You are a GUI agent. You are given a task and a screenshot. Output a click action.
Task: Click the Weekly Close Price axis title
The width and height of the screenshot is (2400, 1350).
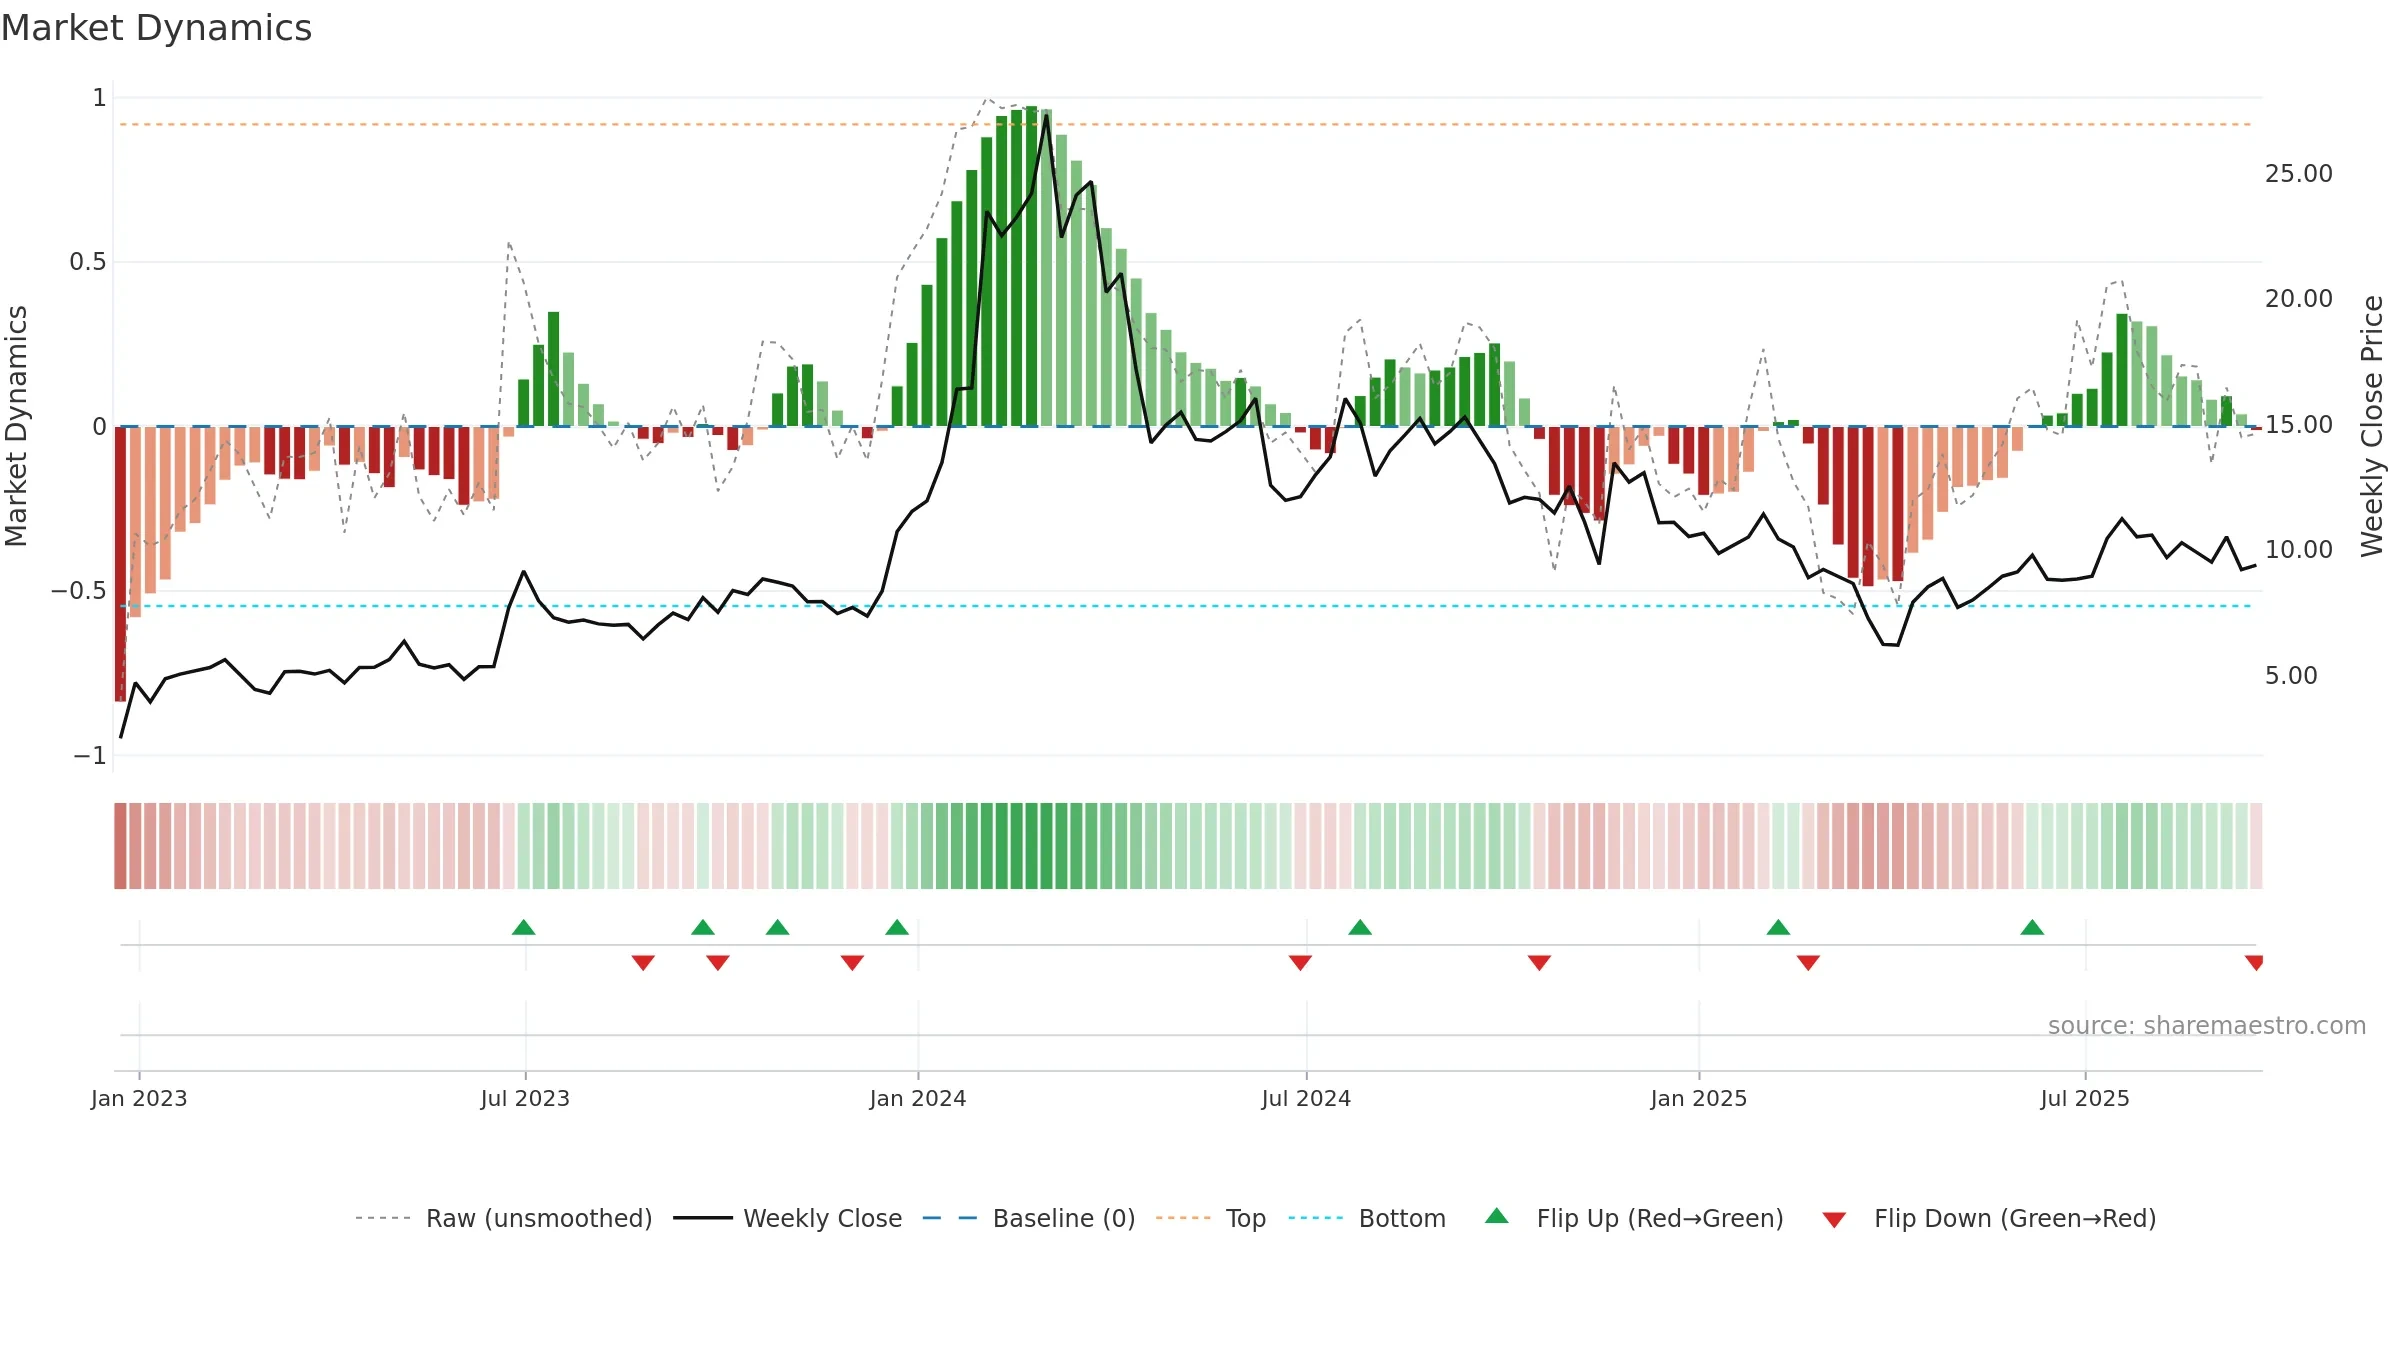tap(2372, 426)
